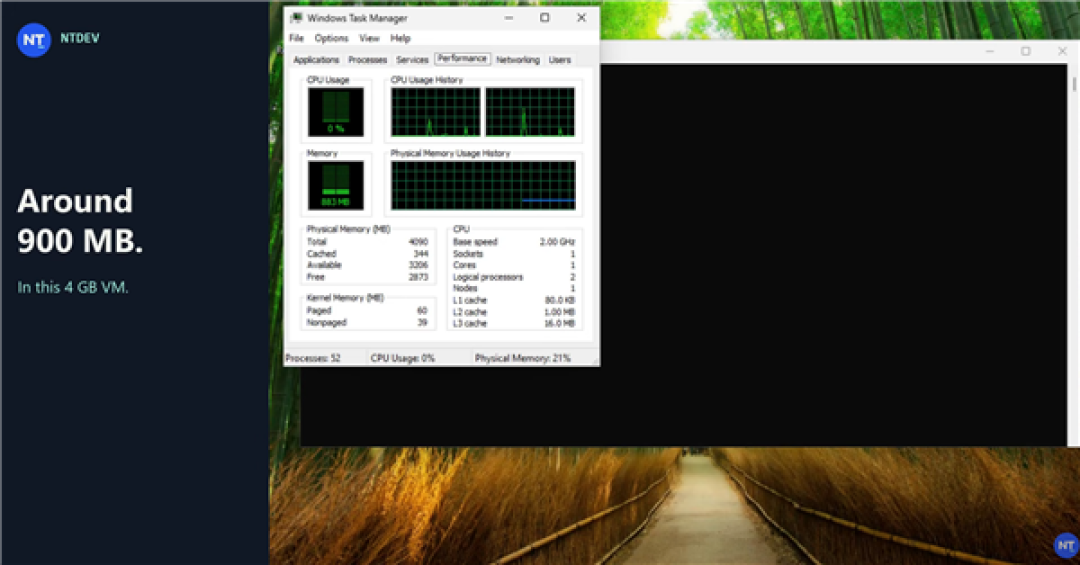Switch to the Networking tab
The image size is (1080, 565).
pyautogui.click(x=518, y=60)
